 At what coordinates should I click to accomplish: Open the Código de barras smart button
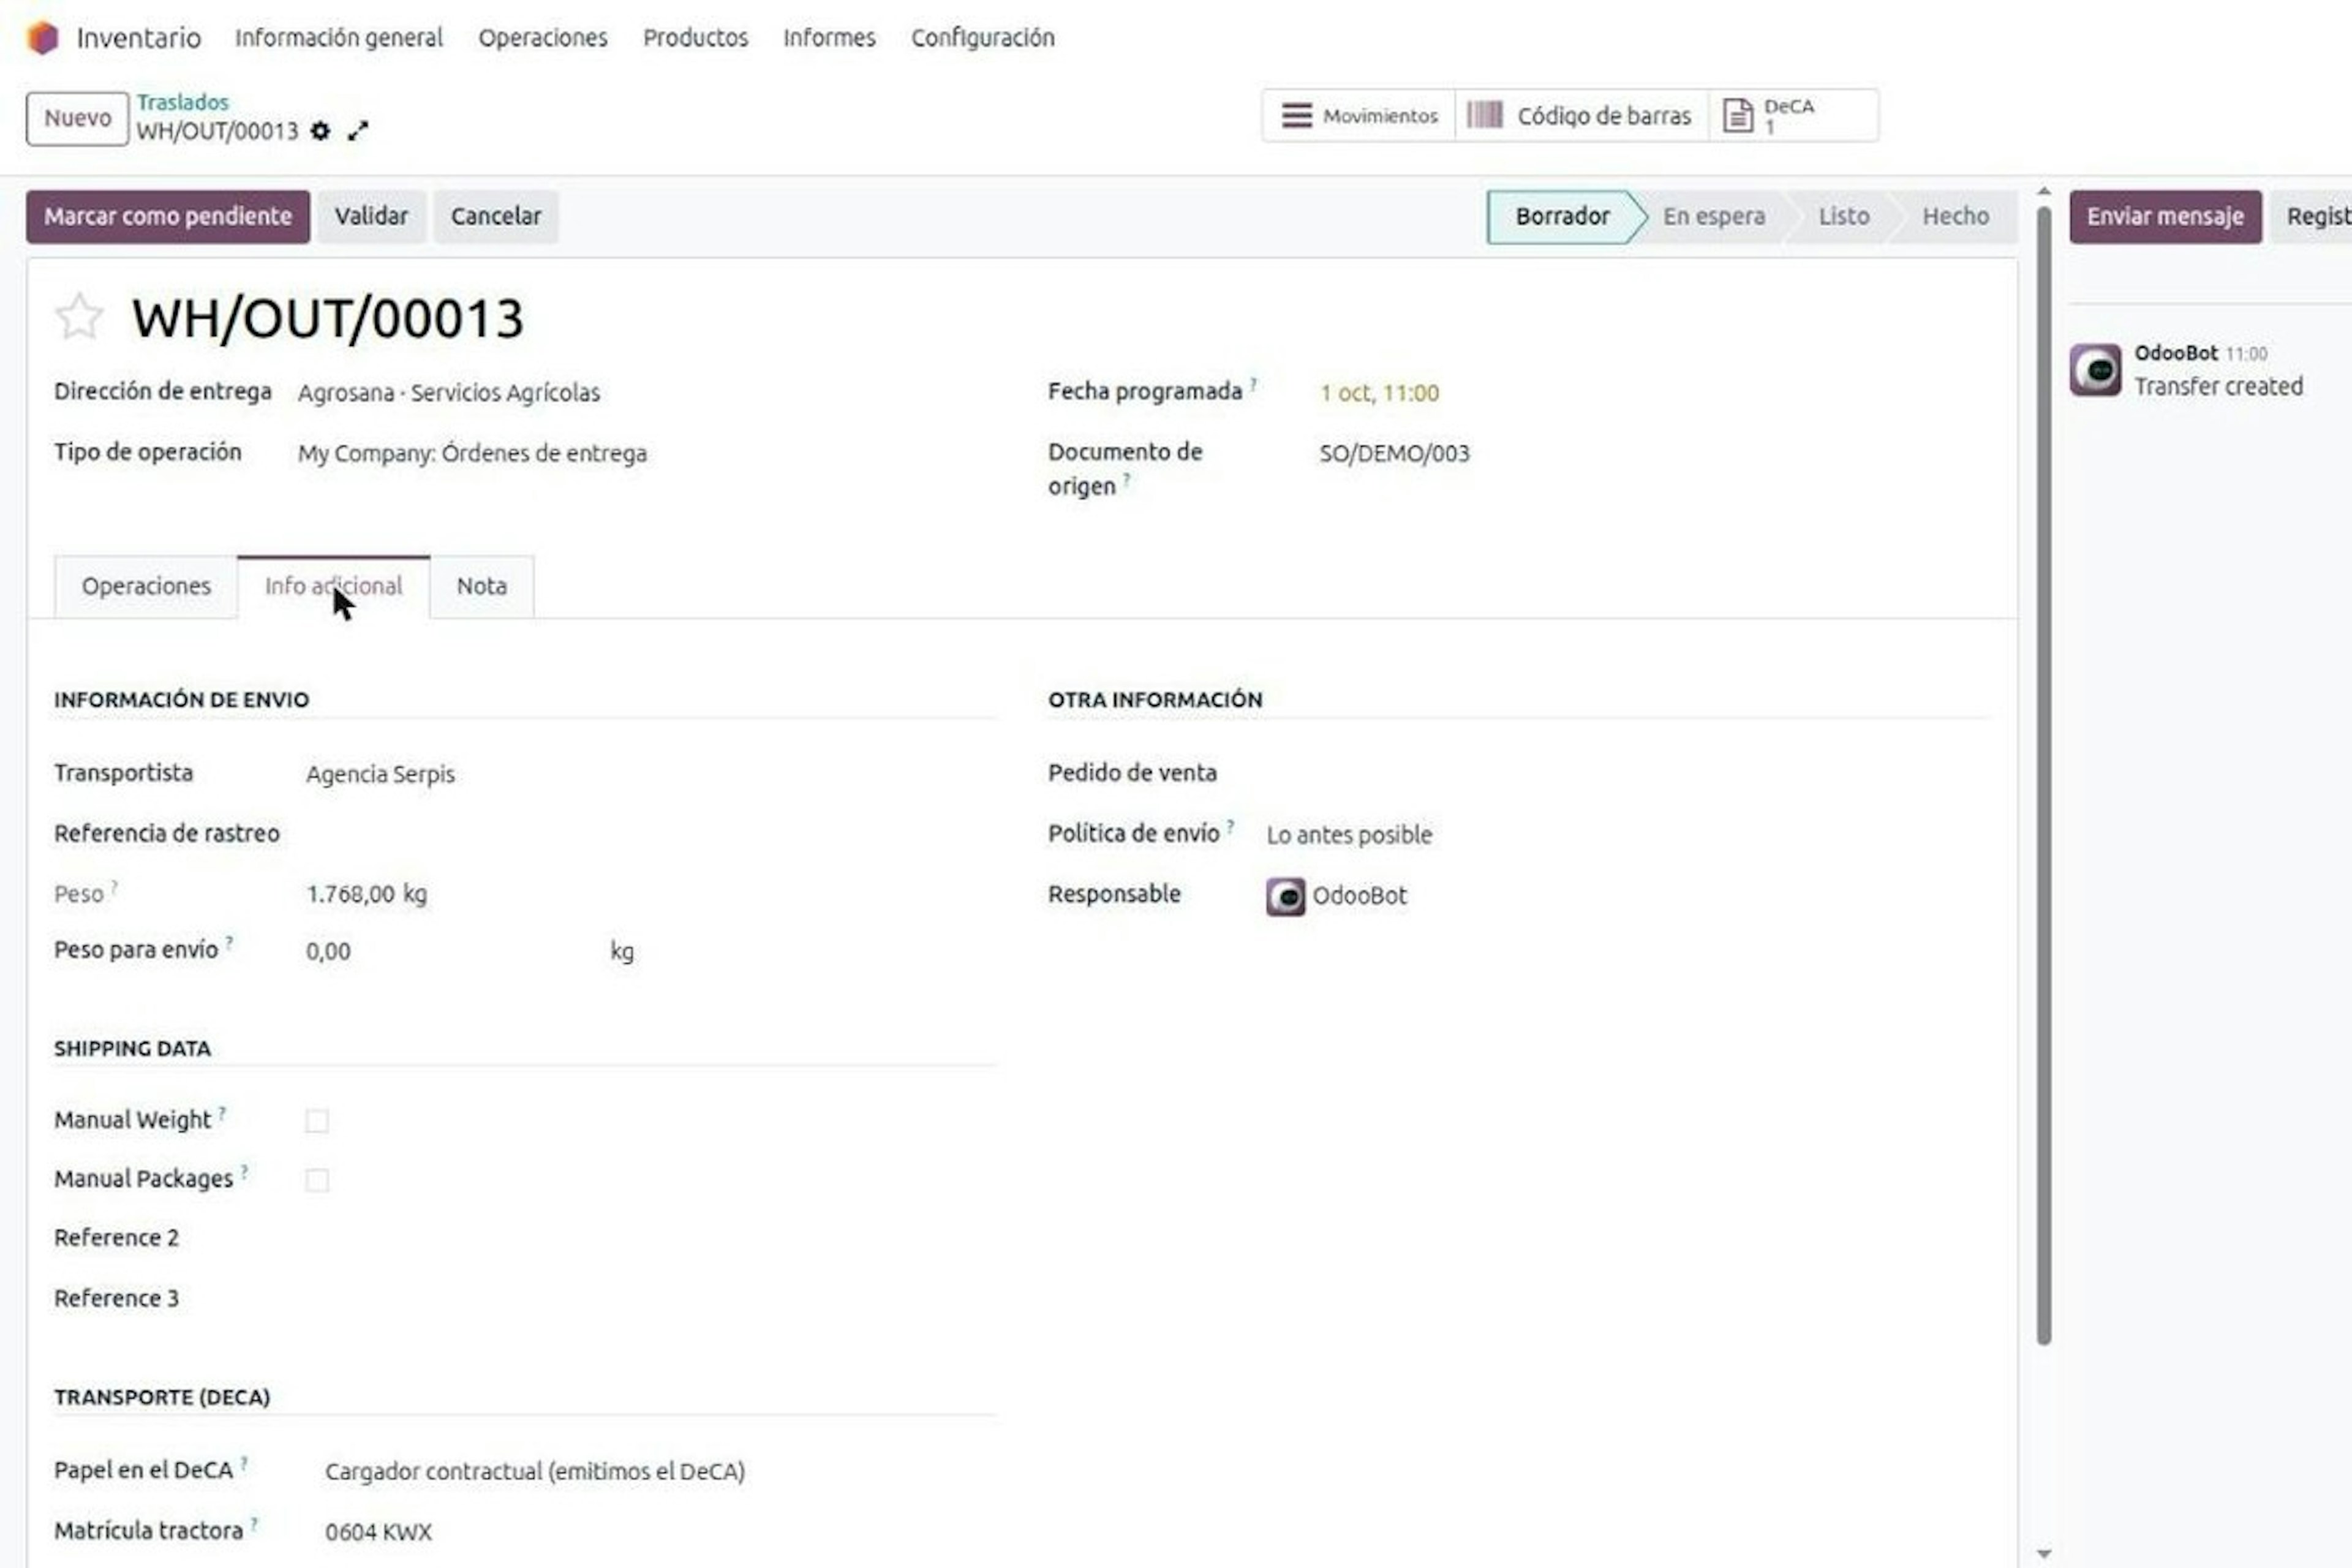1581,116
